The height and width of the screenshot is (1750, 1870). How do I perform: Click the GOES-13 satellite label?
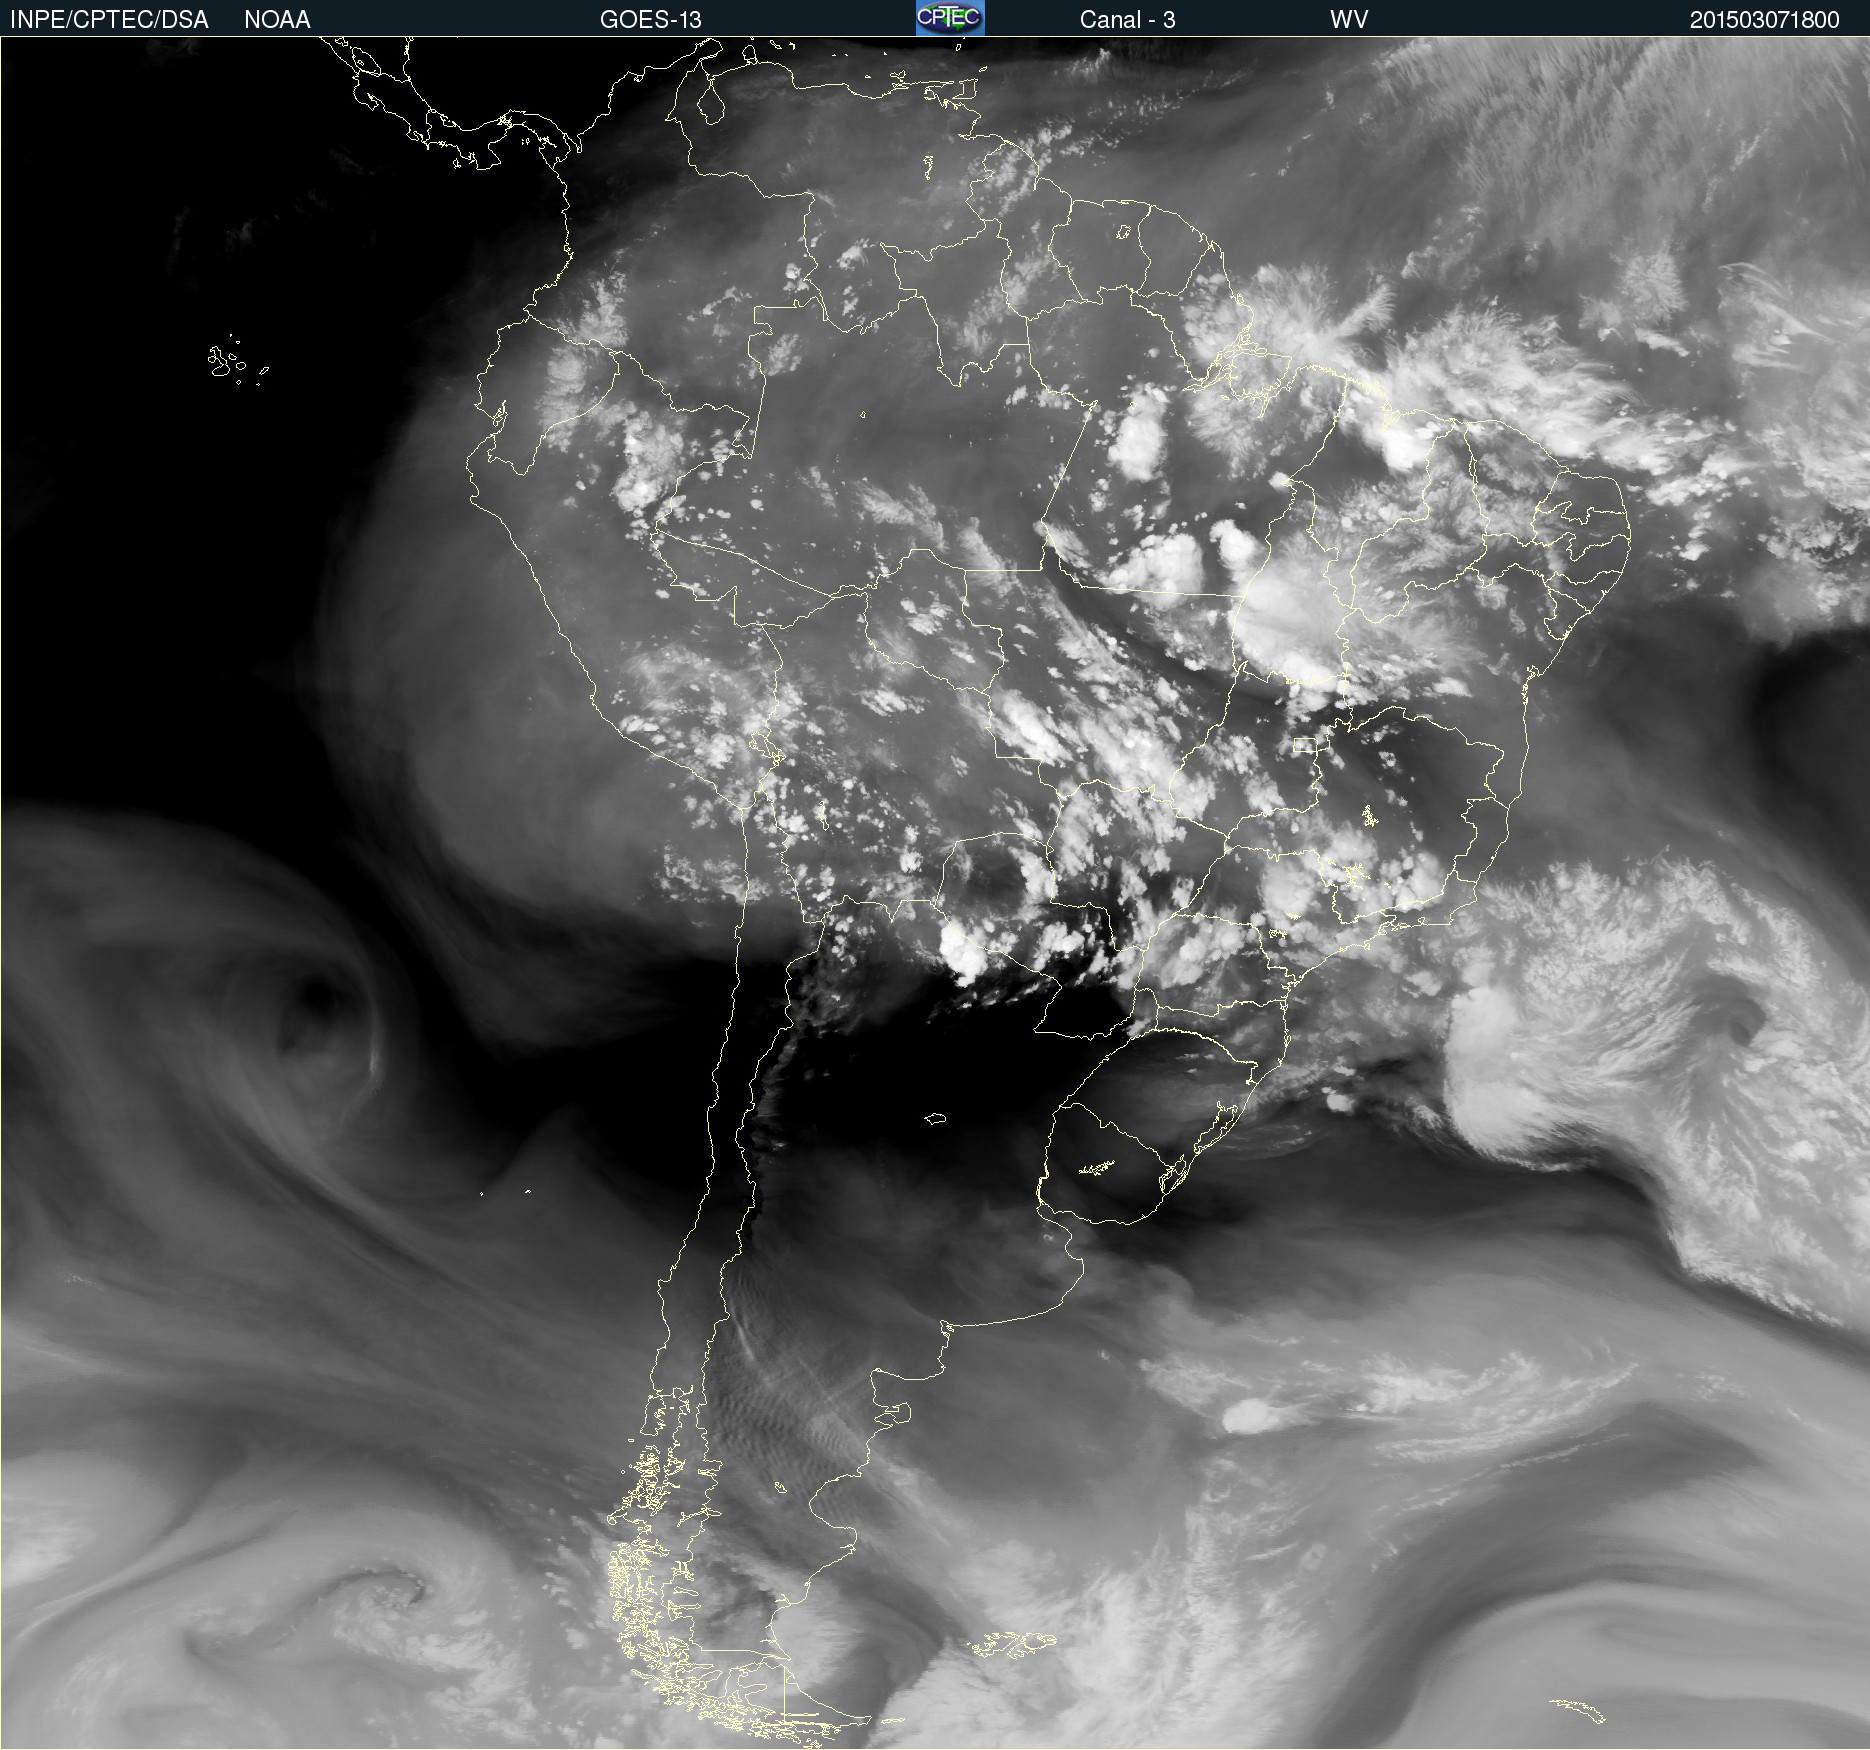[x=651, y=20]
